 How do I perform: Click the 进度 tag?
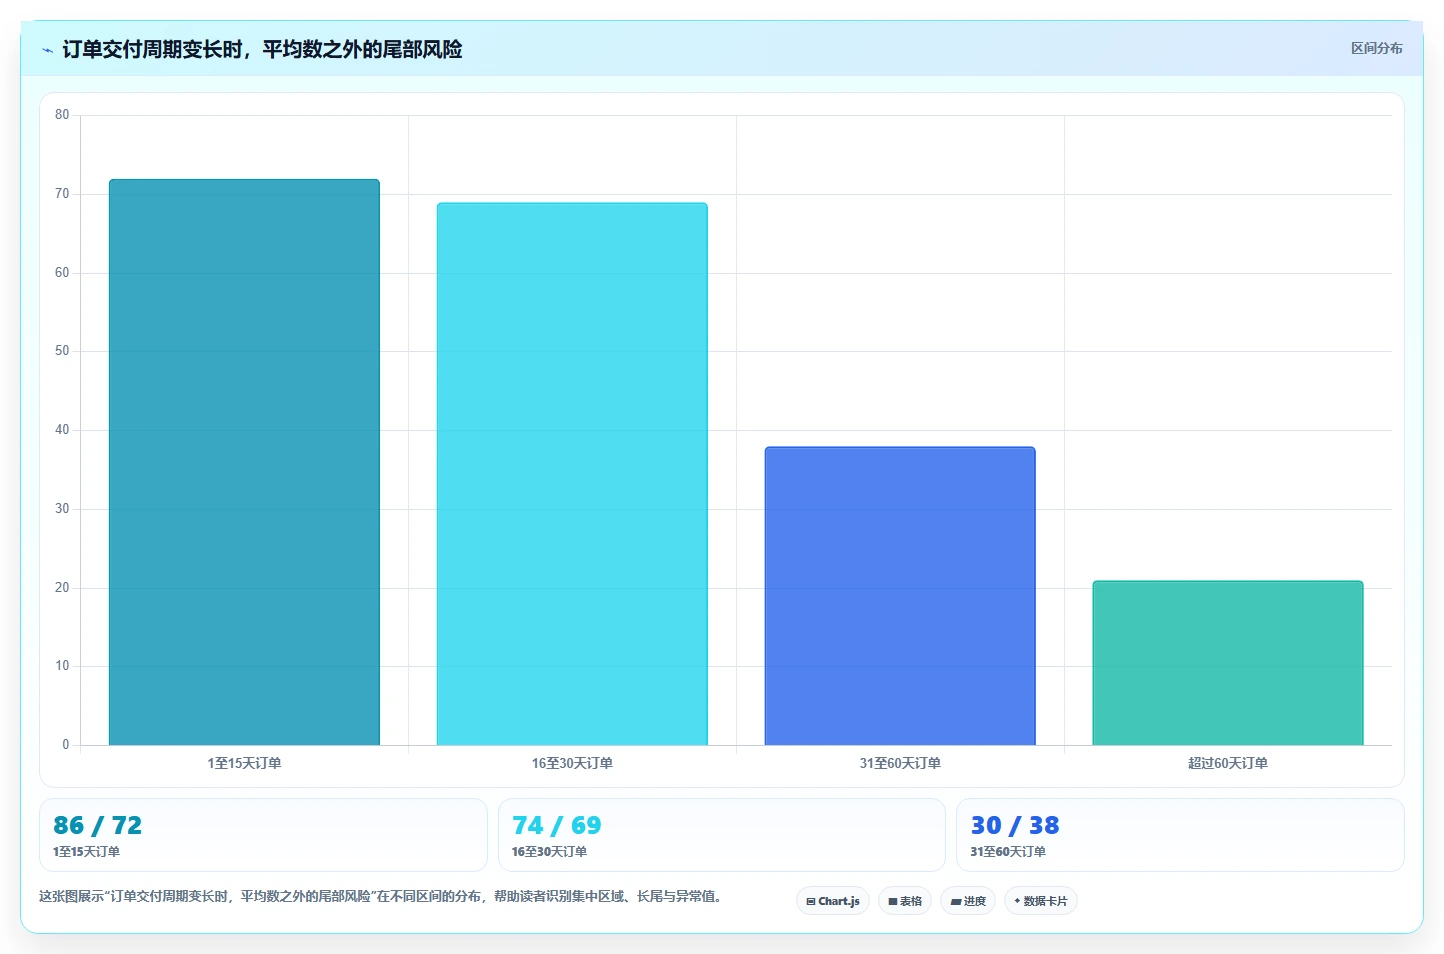[x=968, y=901]
